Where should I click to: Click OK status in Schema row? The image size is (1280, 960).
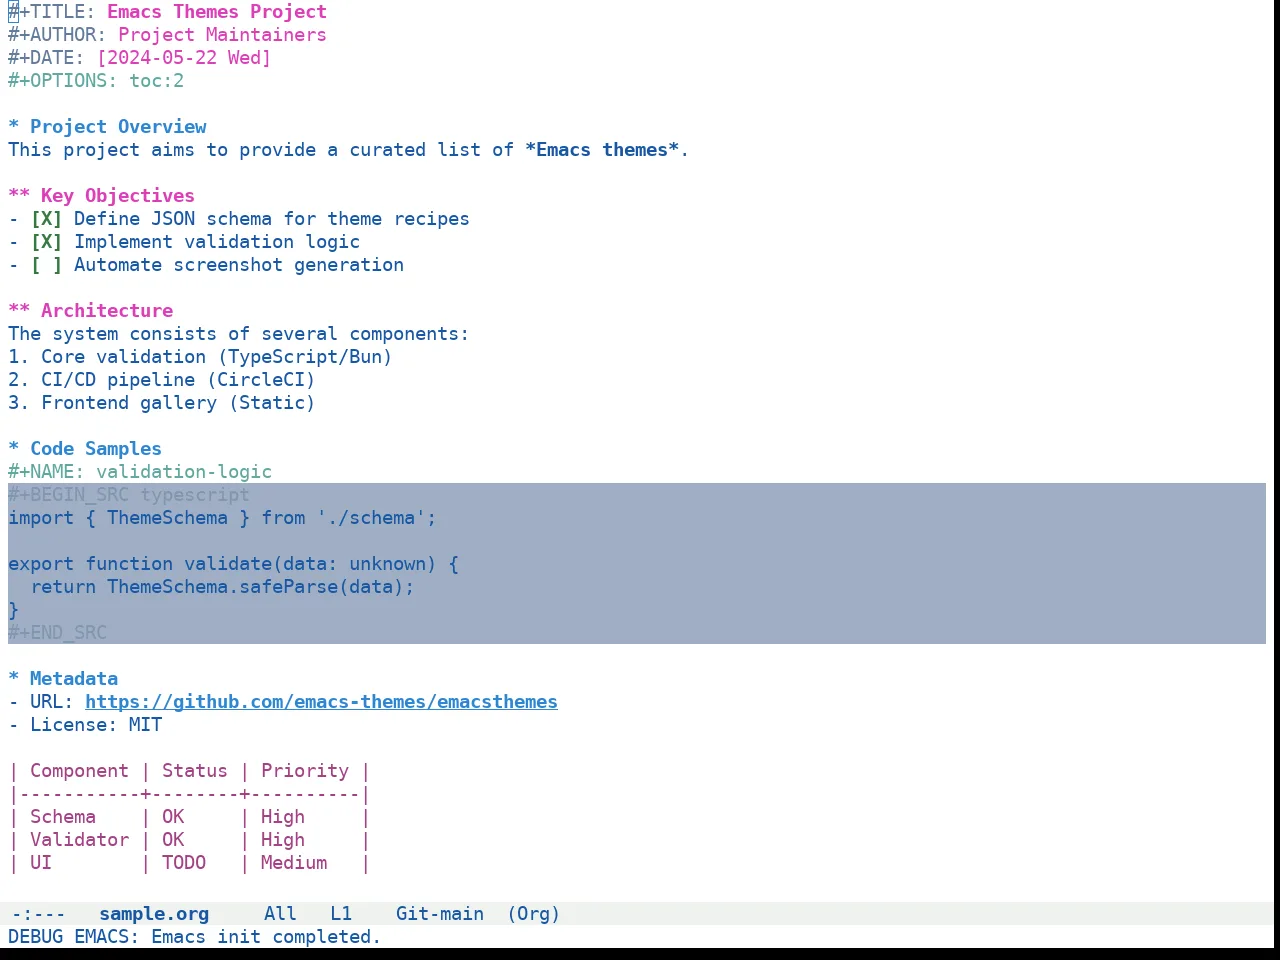click(x=173, y=817)
